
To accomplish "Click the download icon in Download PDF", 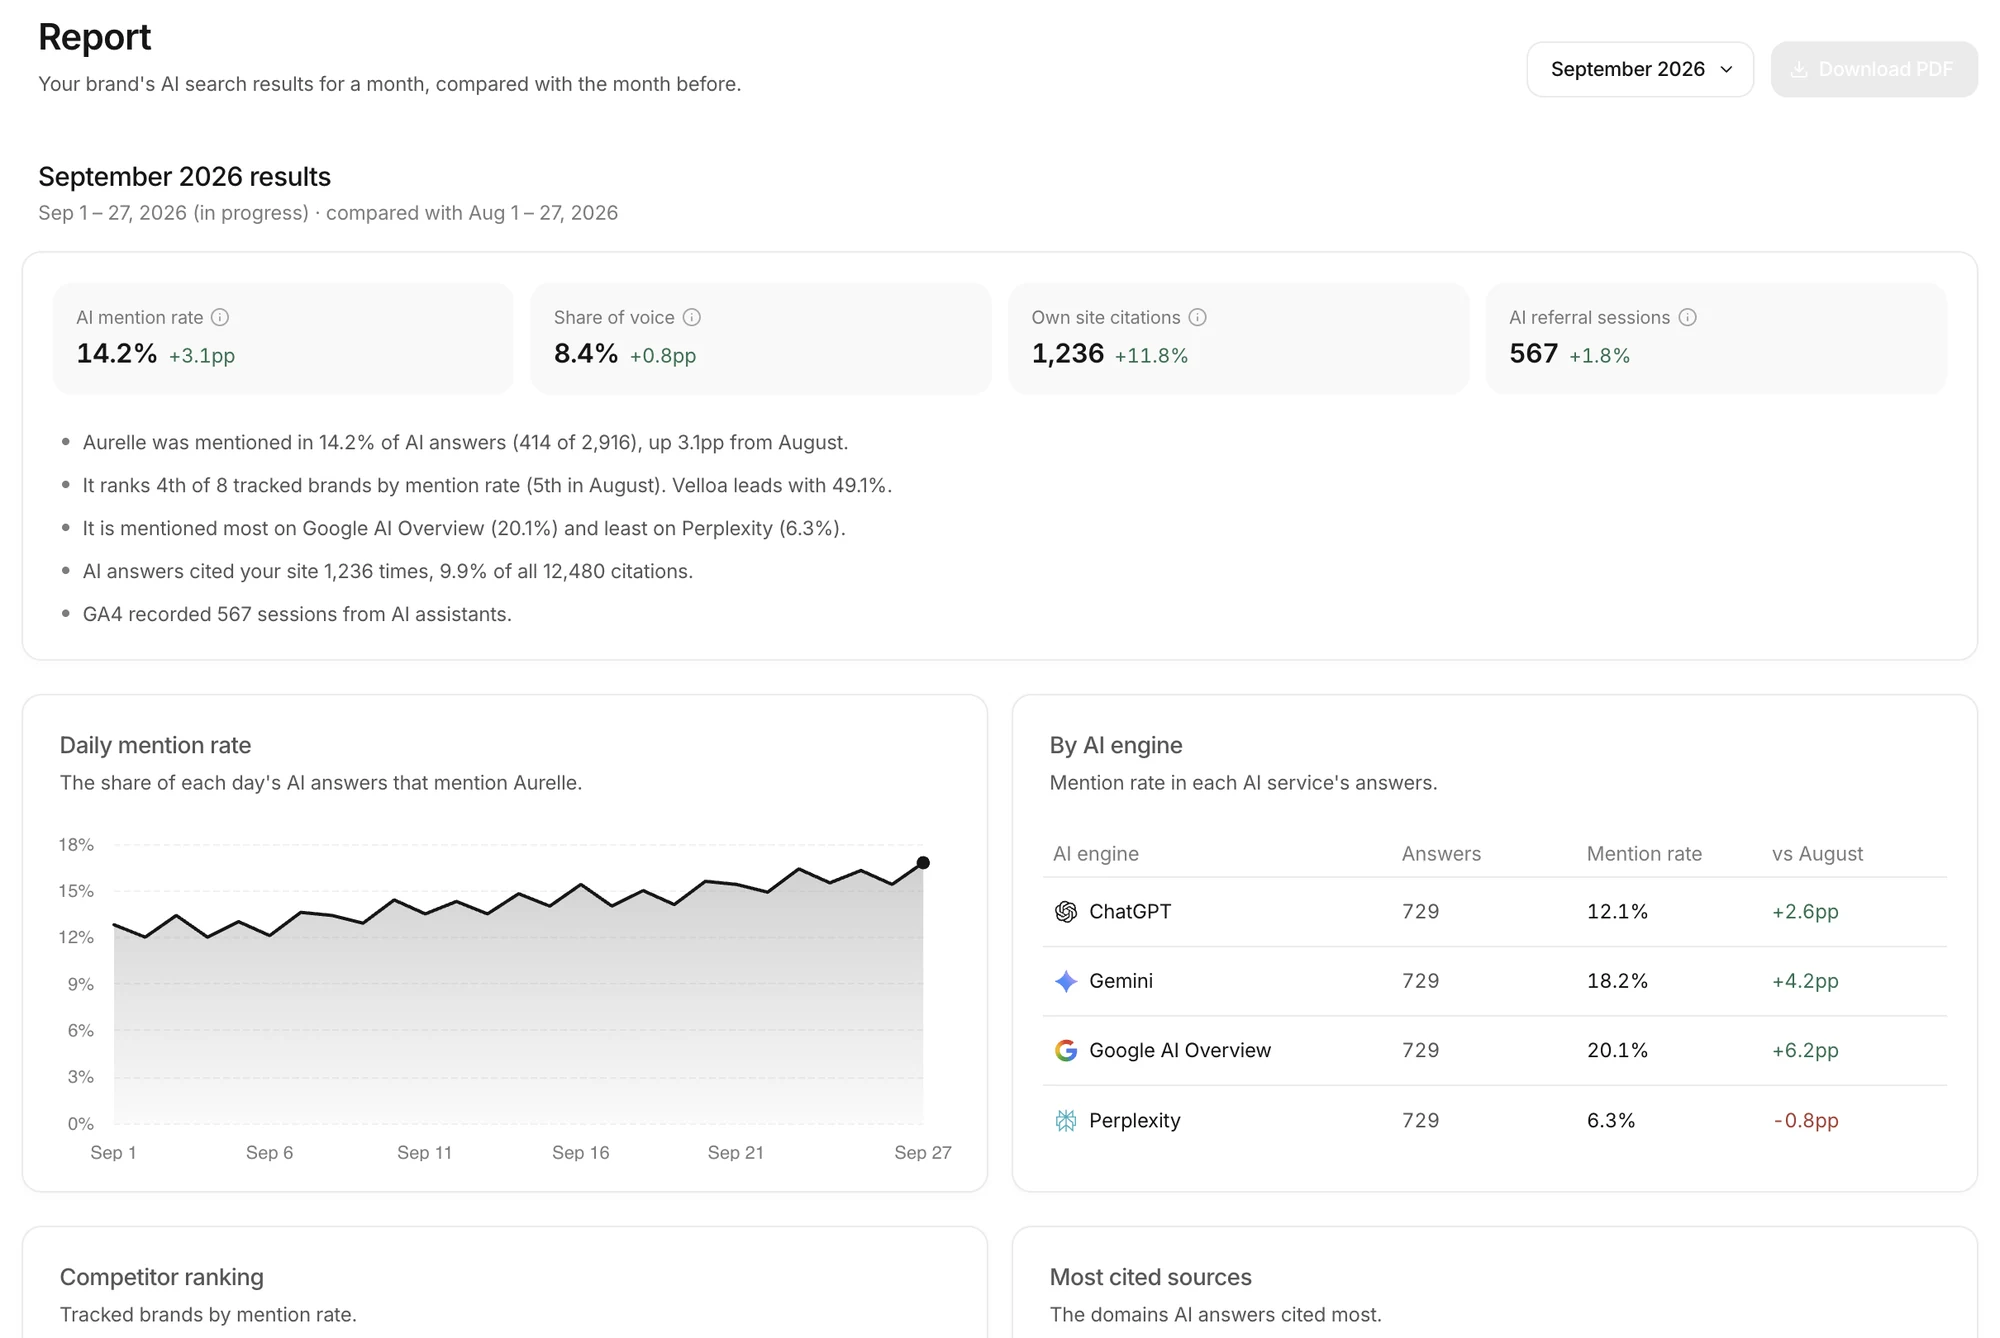I will click(x=1799, y=69).
